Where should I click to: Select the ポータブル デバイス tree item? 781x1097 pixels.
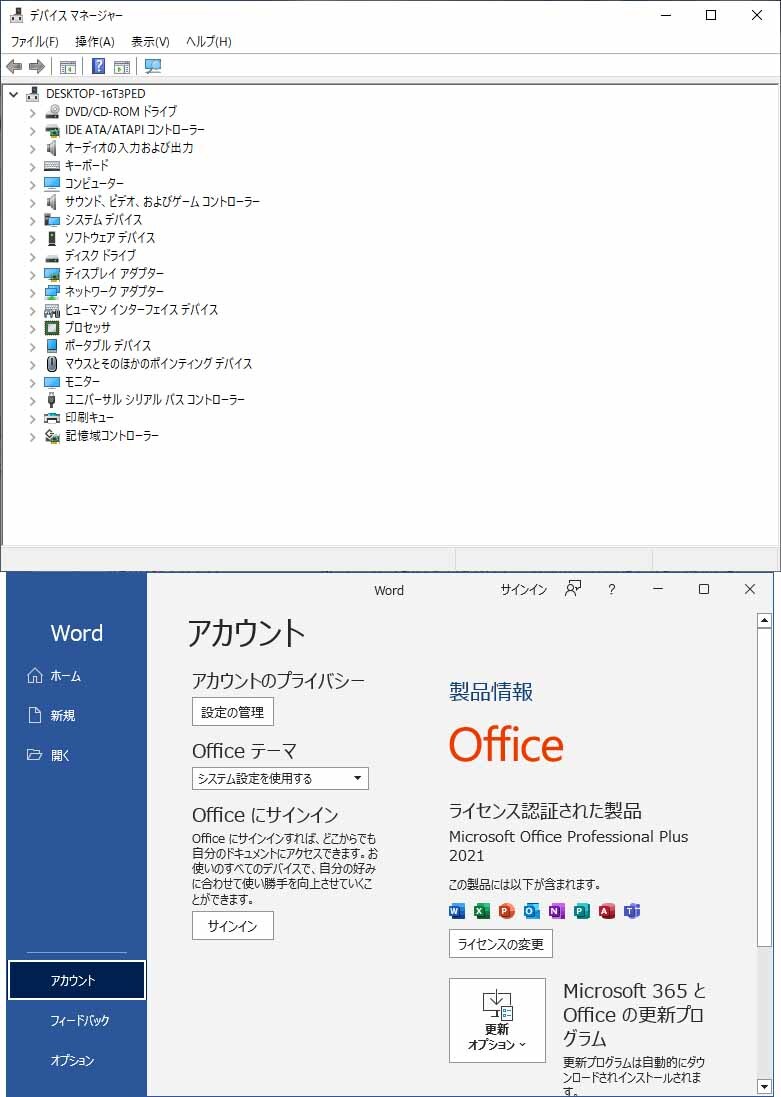click(x=108, y=346)
